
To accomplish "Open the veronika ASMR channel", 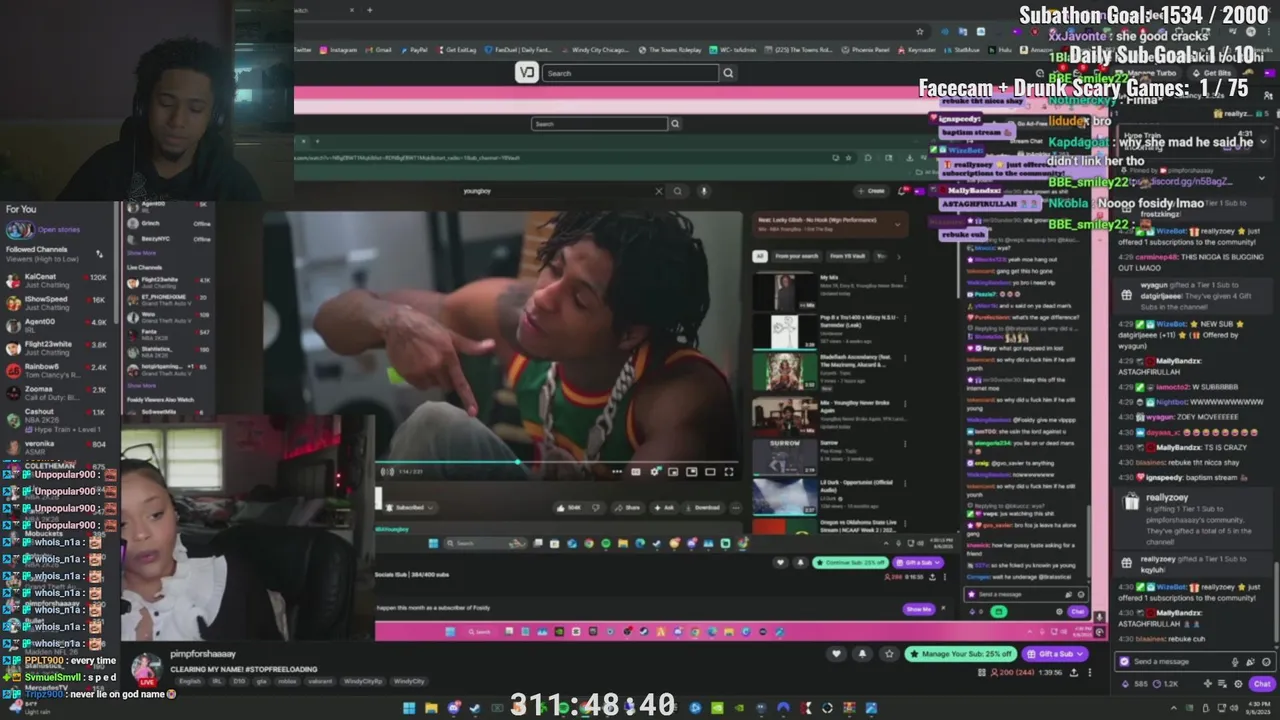I will (x=57, y=446).
